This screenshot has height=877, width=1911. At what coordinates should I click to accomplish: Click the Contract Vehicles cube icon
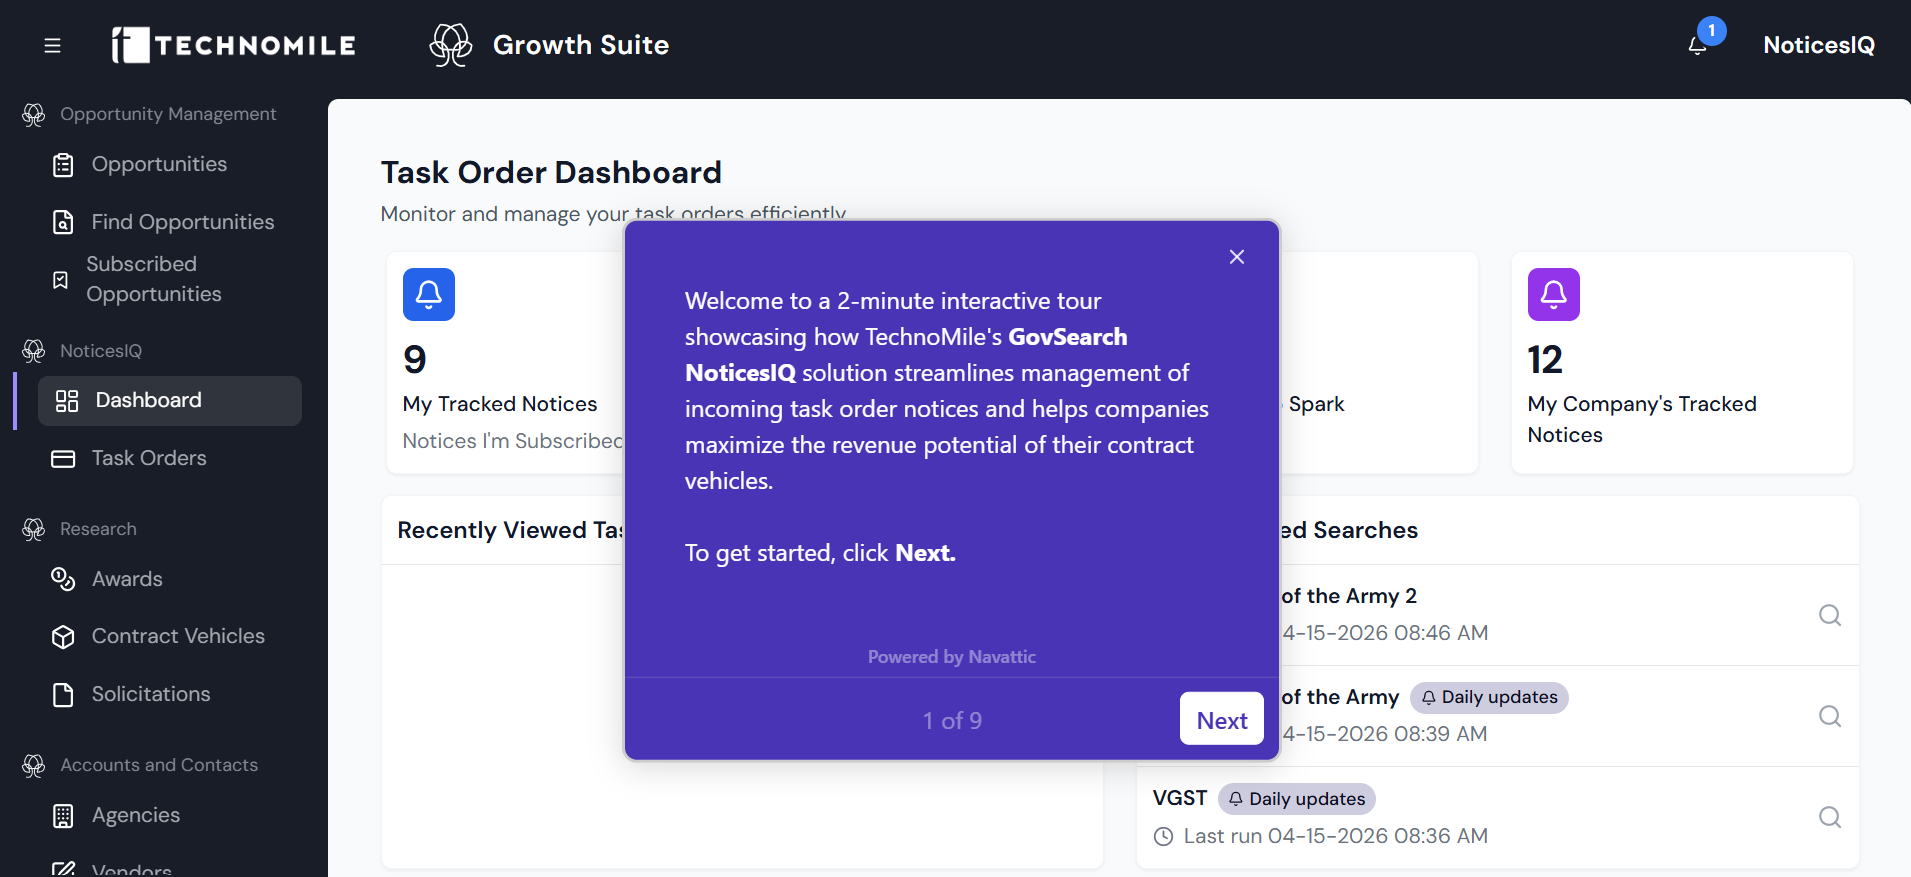point(63,637)
